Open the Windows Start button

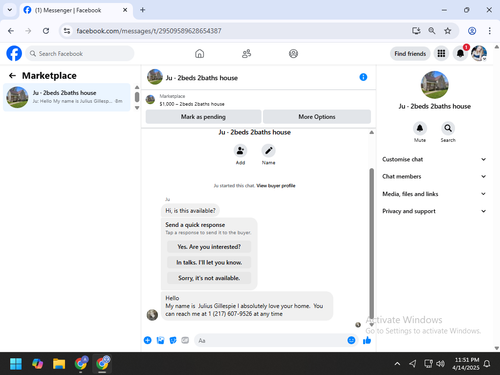point(16,364)
